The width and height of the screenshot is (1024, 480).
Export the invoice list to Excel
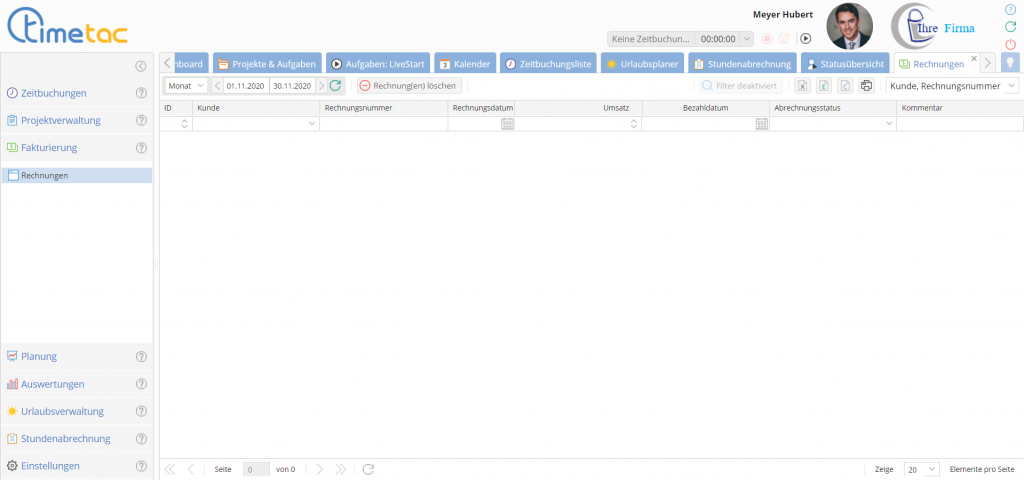click(802, 86)
